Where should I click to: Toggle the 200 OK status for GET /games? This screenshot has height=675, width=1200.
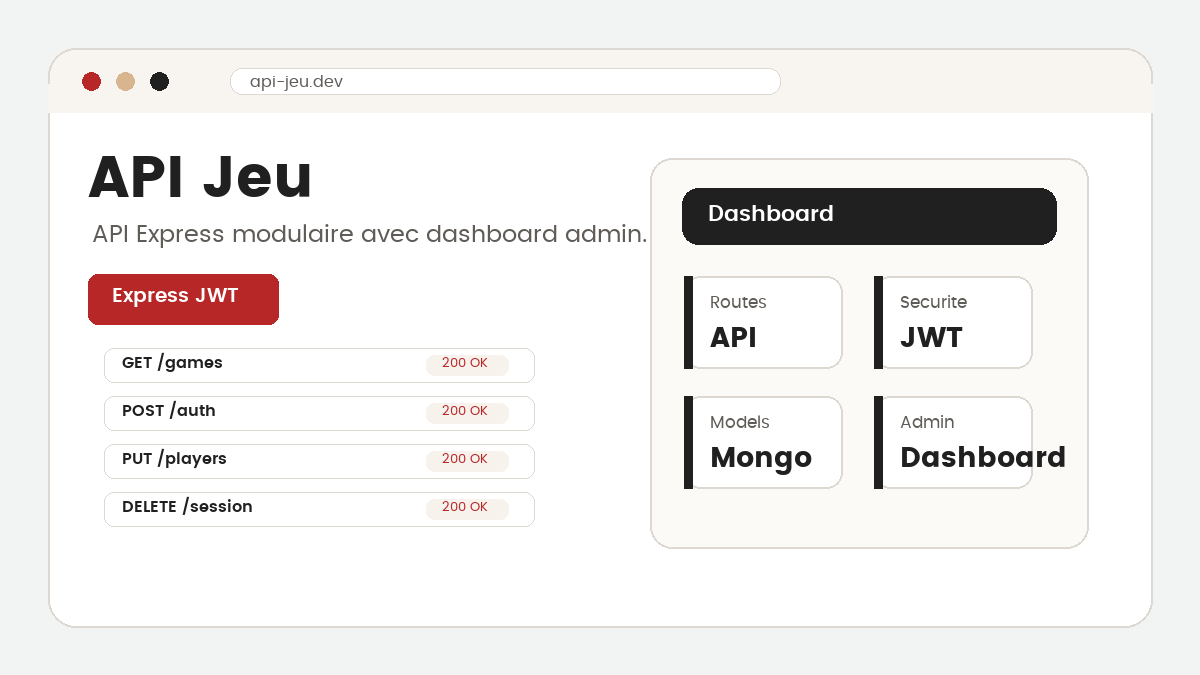click(x=466, y=364)
